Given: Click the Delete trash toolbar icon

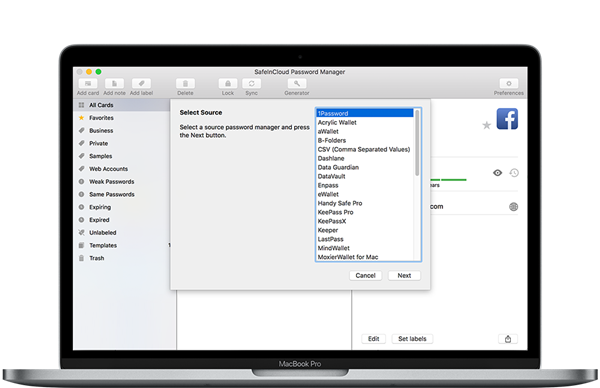Looking at the screenshot, I should click(185, 83).
